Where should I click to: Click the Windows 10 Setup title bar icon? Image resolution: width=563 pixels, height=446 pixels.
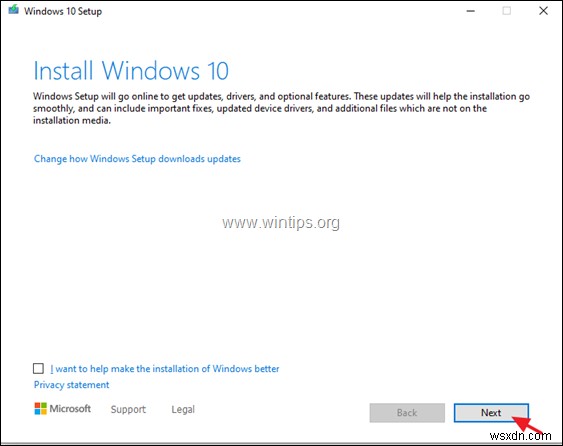[13, 10]
